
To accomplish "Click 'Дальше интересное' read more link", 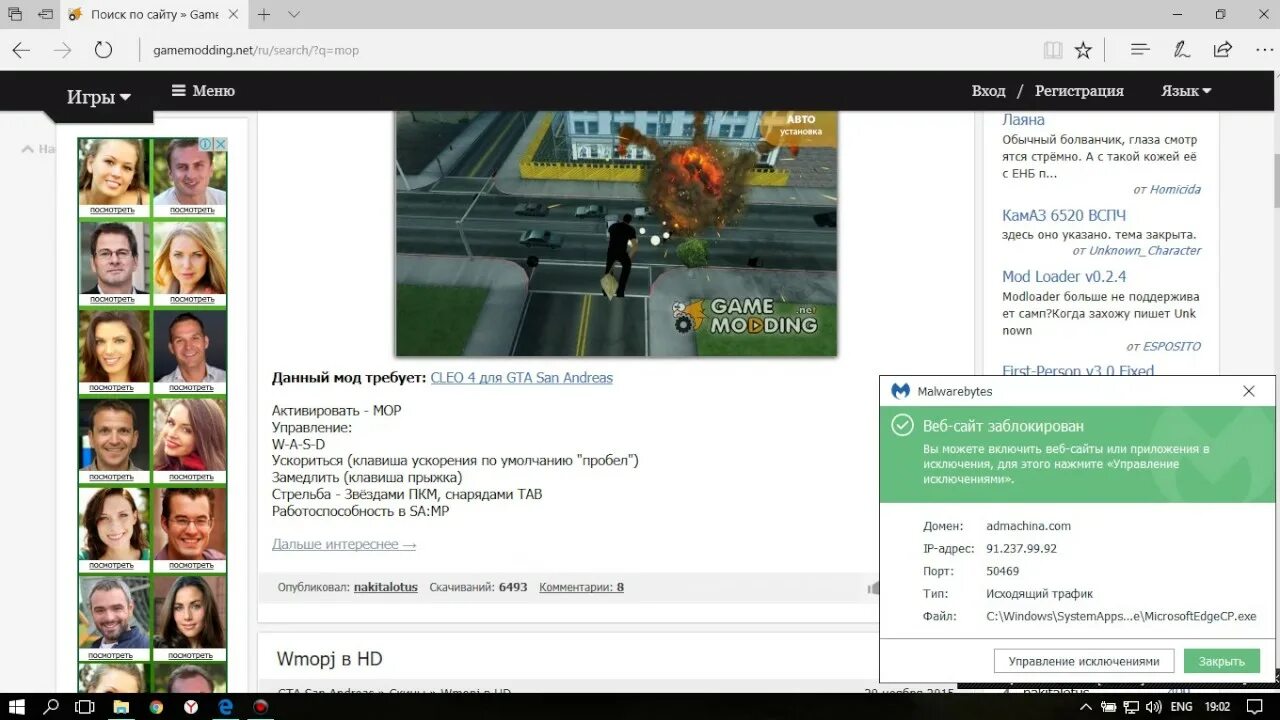I will [x=344, y=544].
